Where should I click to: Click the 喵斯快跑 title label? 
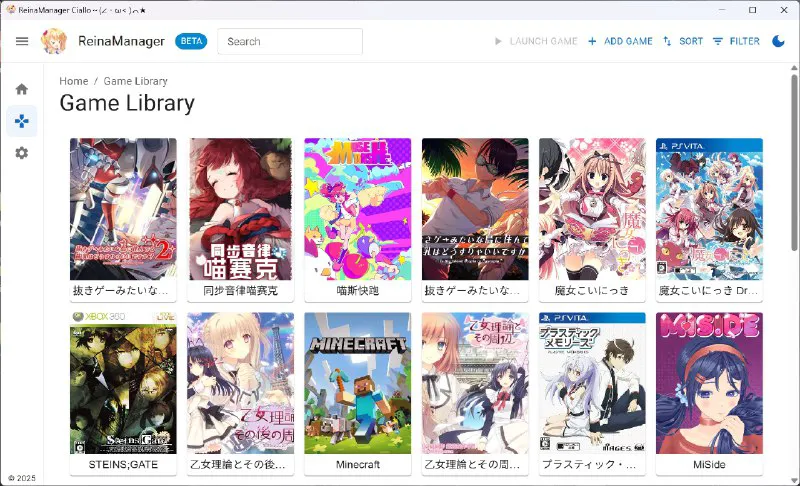point(358,291)
